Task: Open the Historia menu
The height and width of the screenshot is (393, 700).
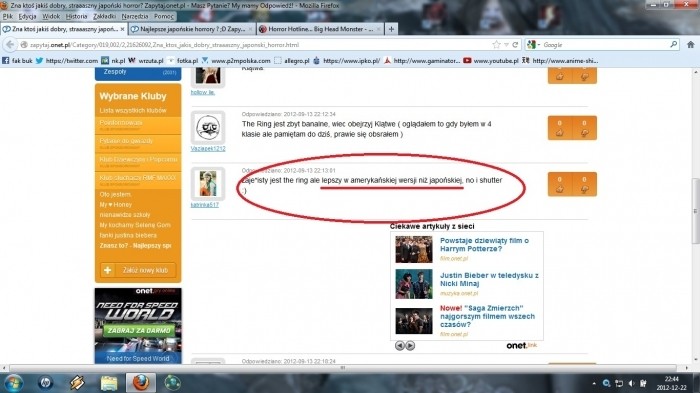Action: click(76, 17)
